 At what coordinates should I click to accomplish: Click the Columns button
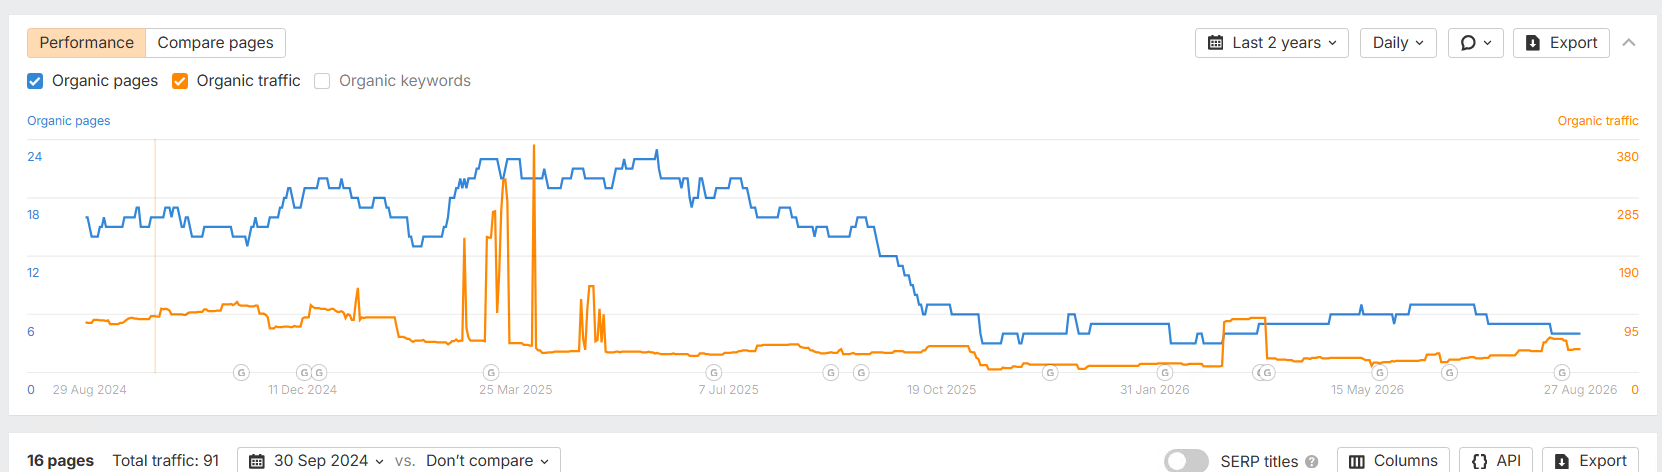click(1393, 461)
